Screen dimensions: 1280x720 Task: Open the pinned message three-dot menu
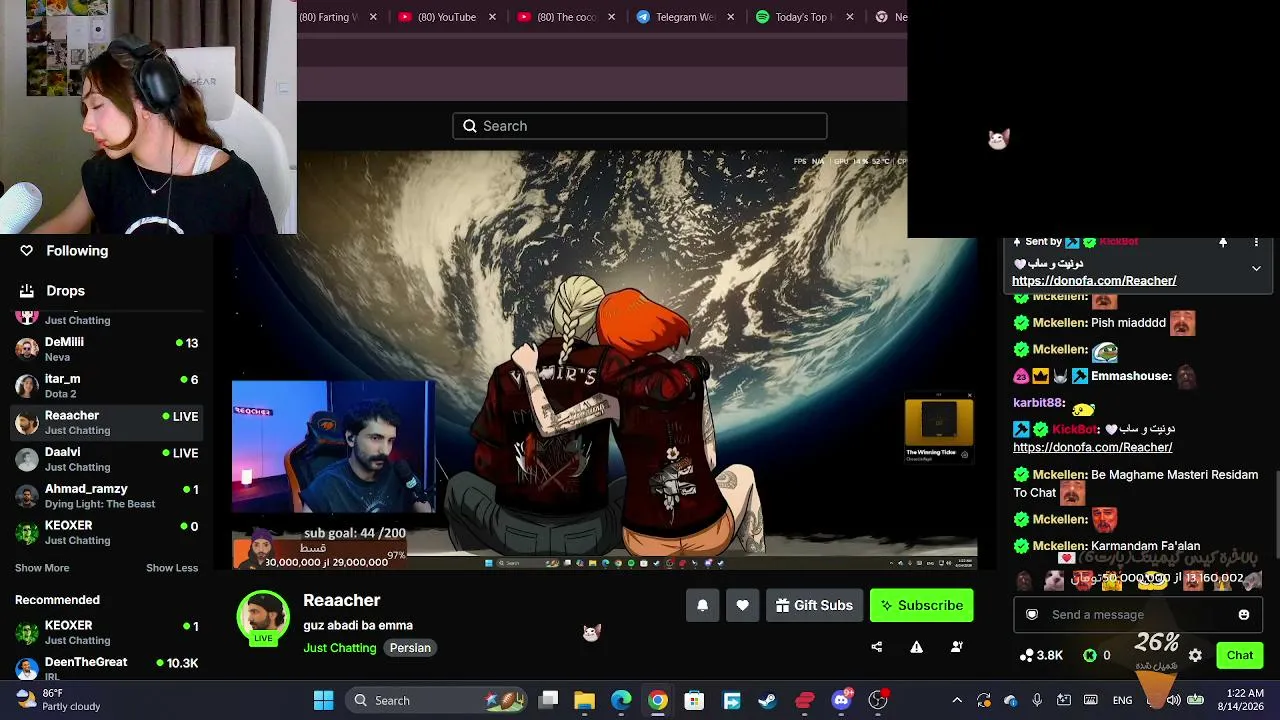(1256, 242)
